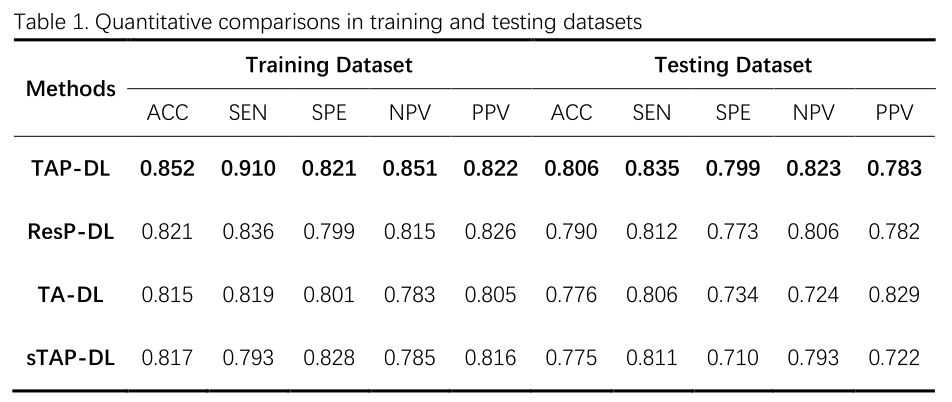Select the 'ResP-DL' row label
The image size is (952, 402).
tap(71, 232)
